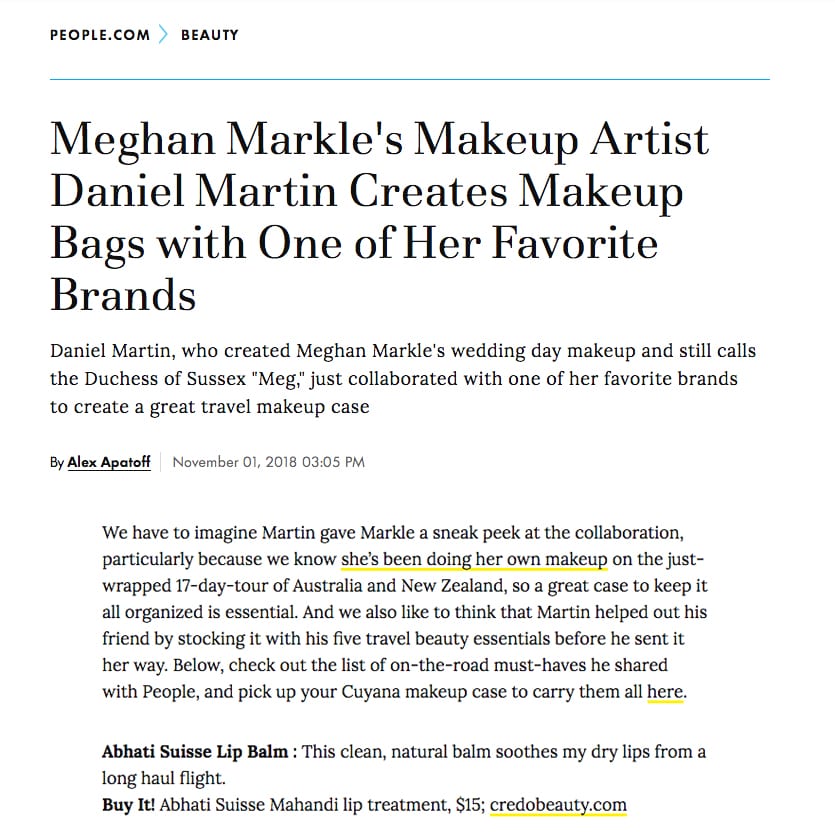
Task: Open author Alex Apatoff's profile link
Action: coord(109,462)
